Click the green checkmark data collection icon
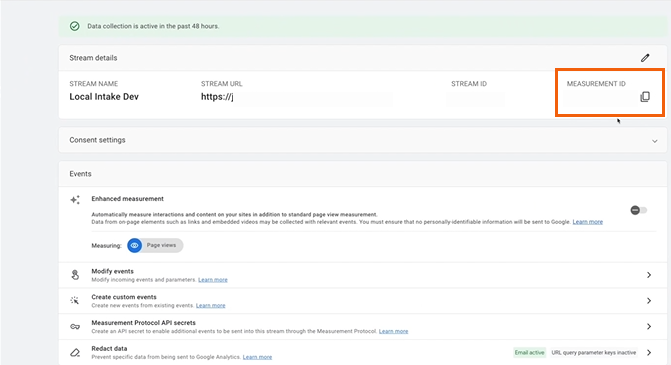 [74, 26]
